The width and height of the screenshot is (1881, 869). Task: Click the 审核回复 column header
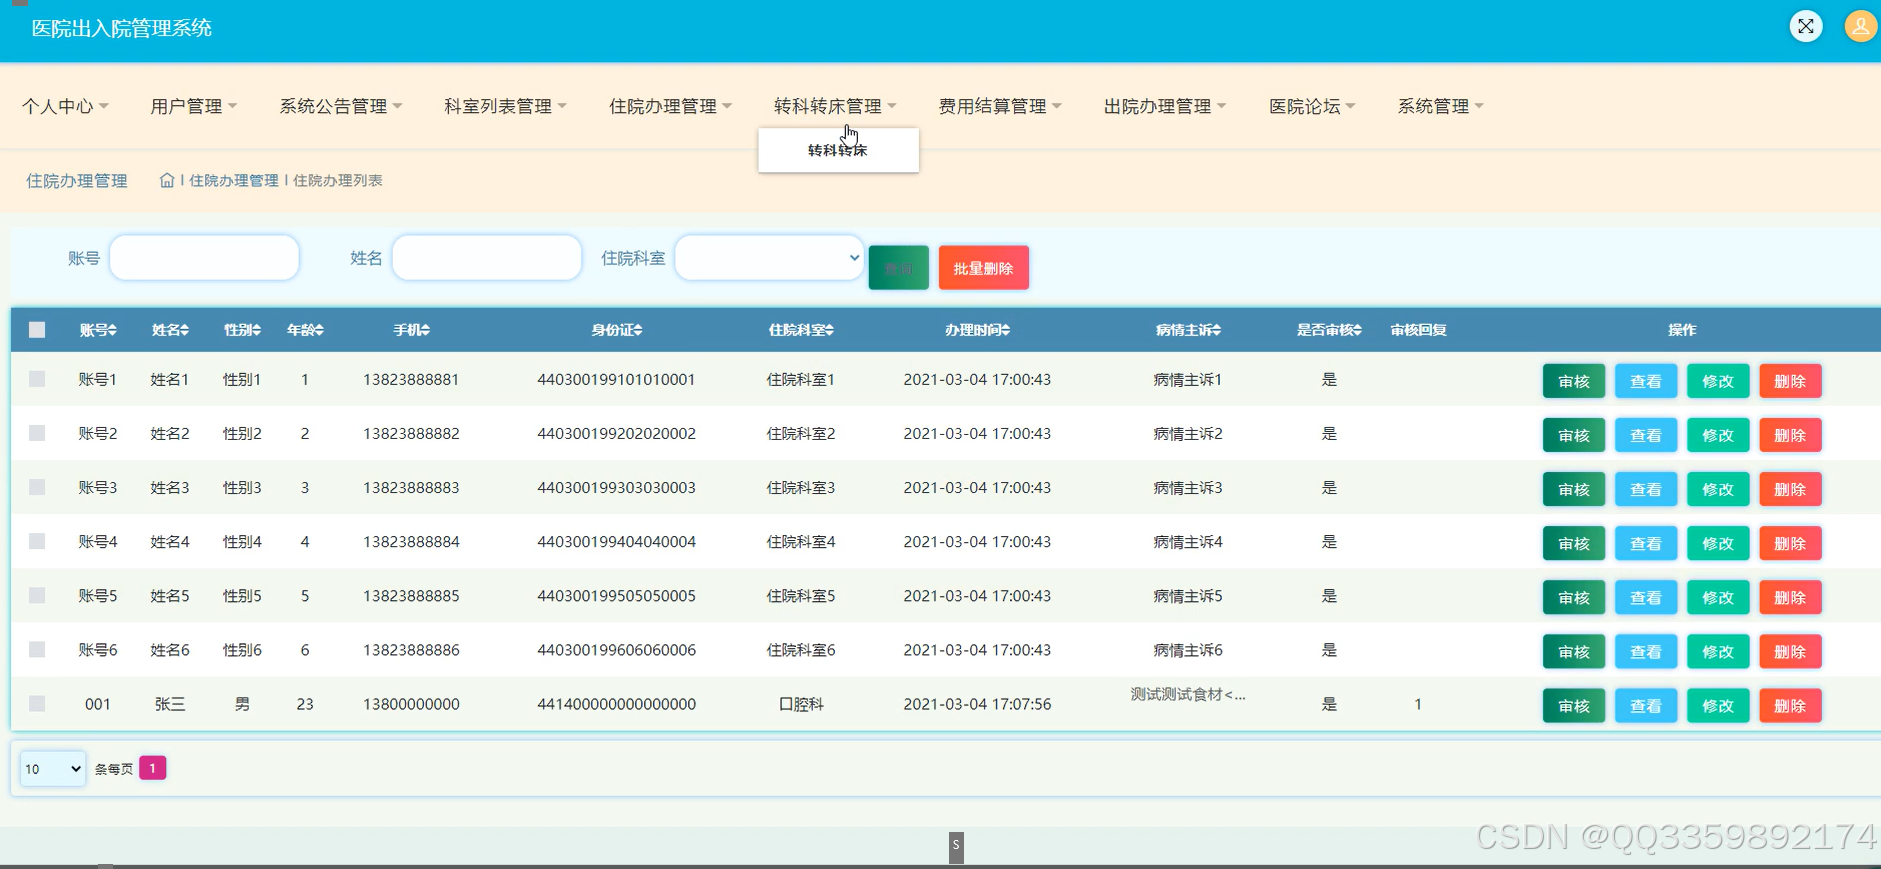1418,330
